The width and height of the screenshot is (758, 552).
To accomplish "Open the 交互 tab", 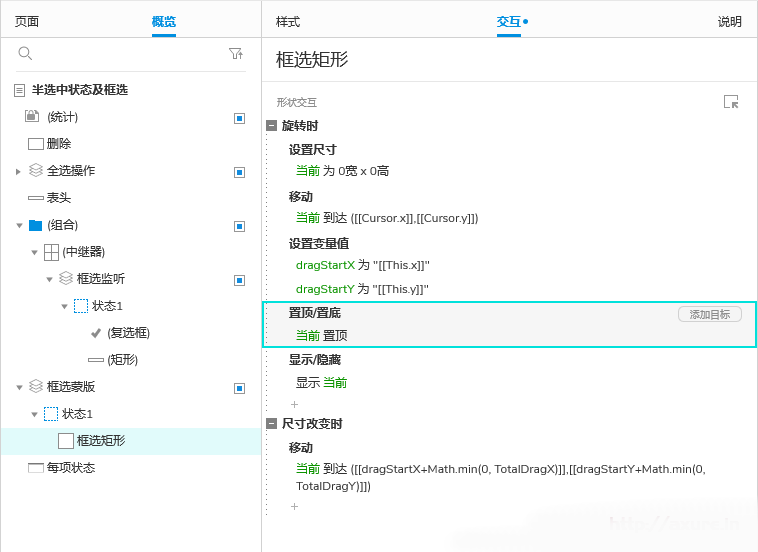I will (x=509, y=22).
